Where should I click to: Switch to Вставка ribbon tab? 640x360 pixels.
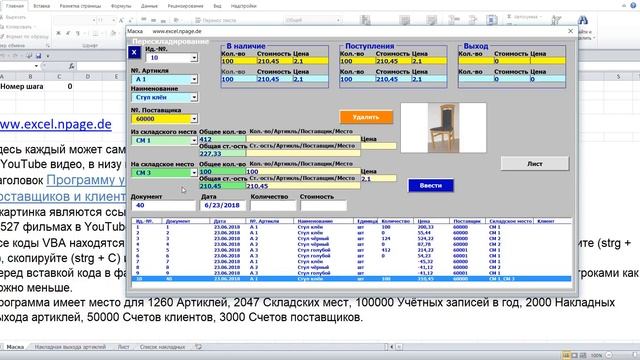click(41, 6)
